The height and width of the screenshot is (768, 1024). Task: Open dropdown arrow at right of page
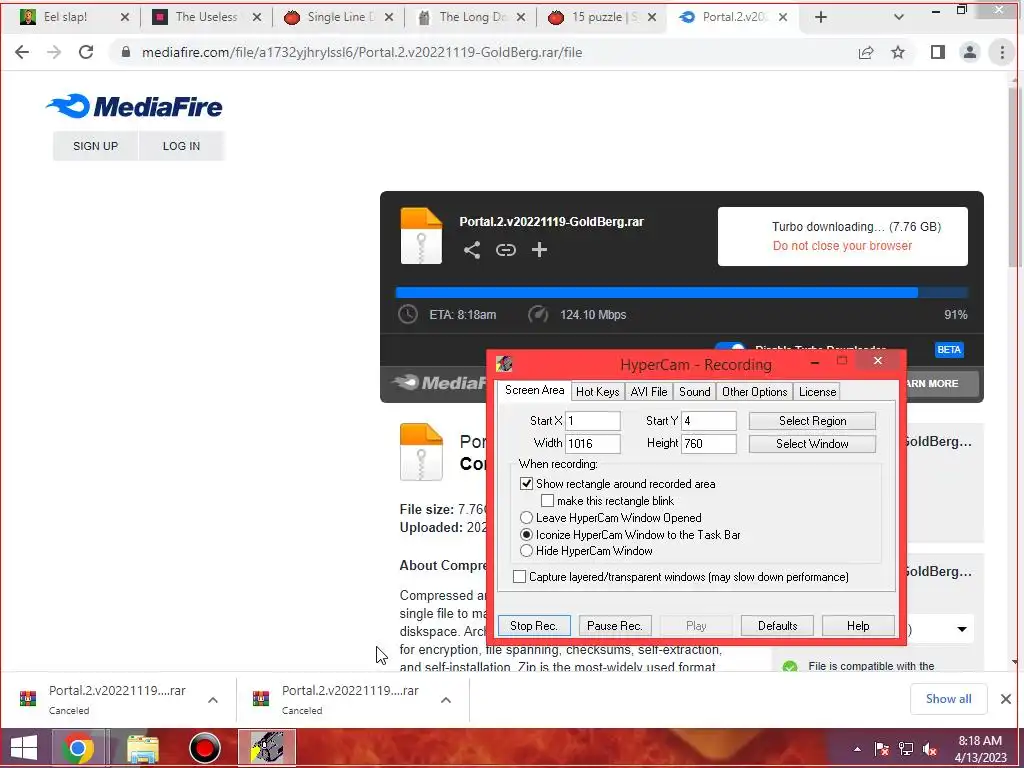pyautogui.click(x=961, y=630)
